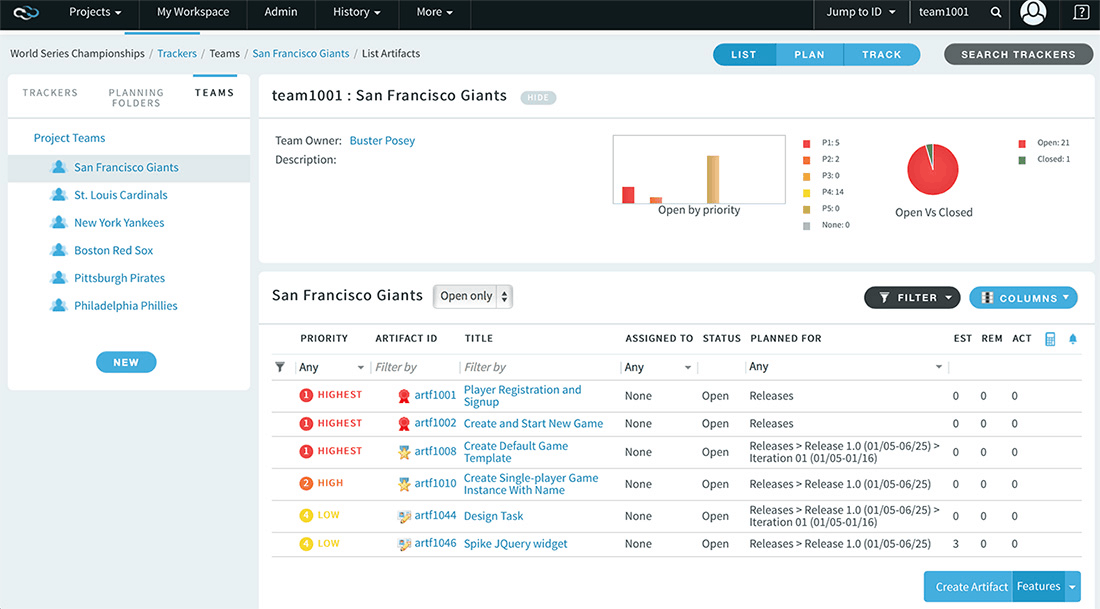Click the bell notification icon in header
Screen dimensions: 1100x609
(1073, 339)
